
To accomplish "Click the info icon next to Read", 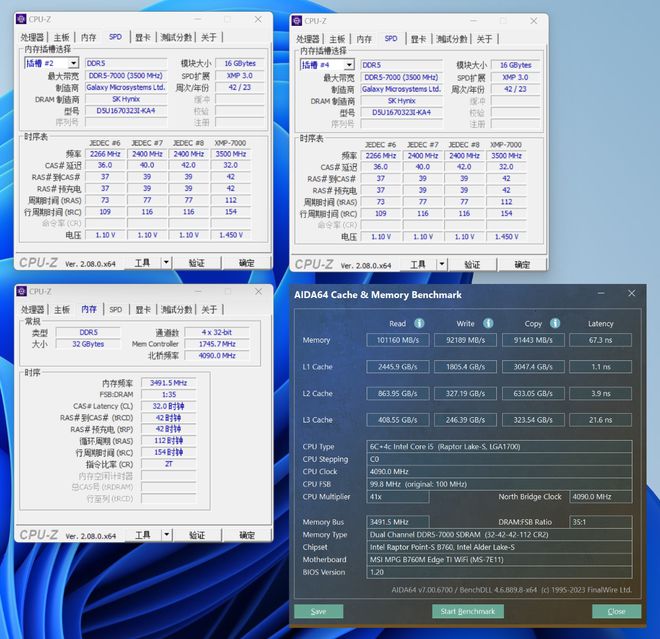I will tap(419, 323).
